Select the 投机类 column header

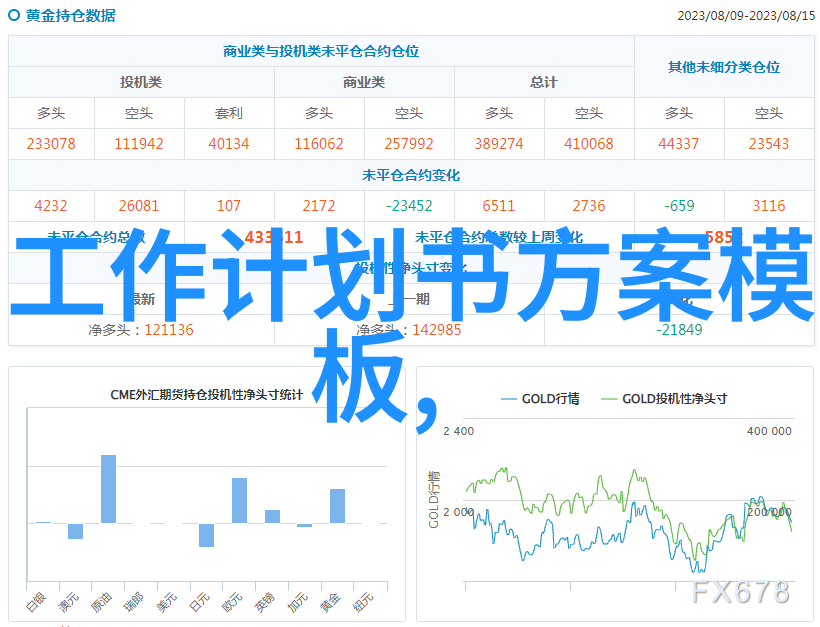coord(141,82)
